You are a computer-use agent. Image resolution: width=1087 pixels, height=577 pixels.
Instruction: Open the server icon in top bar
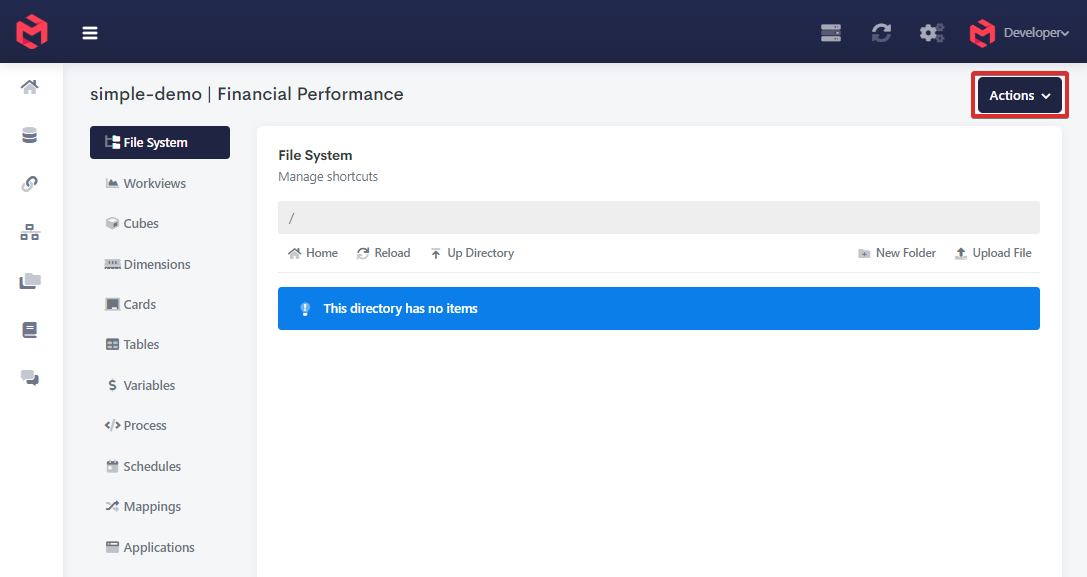[831, 33]
